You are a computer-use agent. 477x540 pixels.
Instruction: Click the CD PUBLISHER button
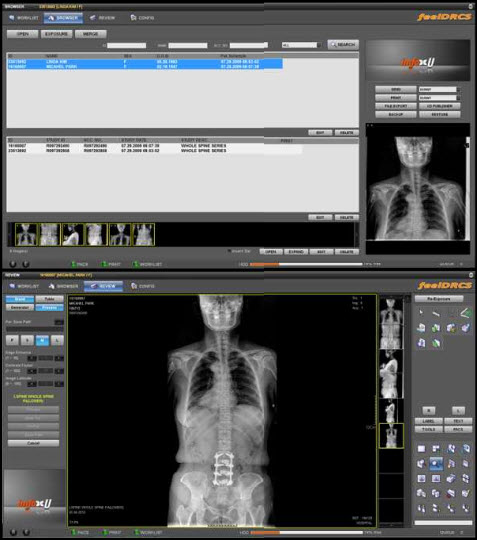click(440, 106)
